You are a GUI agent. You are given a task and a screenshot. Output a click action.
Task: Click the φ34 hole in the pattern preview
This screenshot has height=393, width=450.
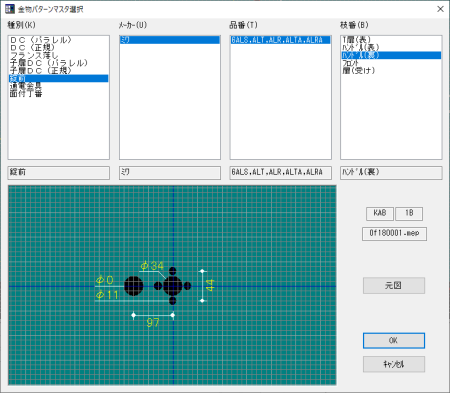(173, 286)
